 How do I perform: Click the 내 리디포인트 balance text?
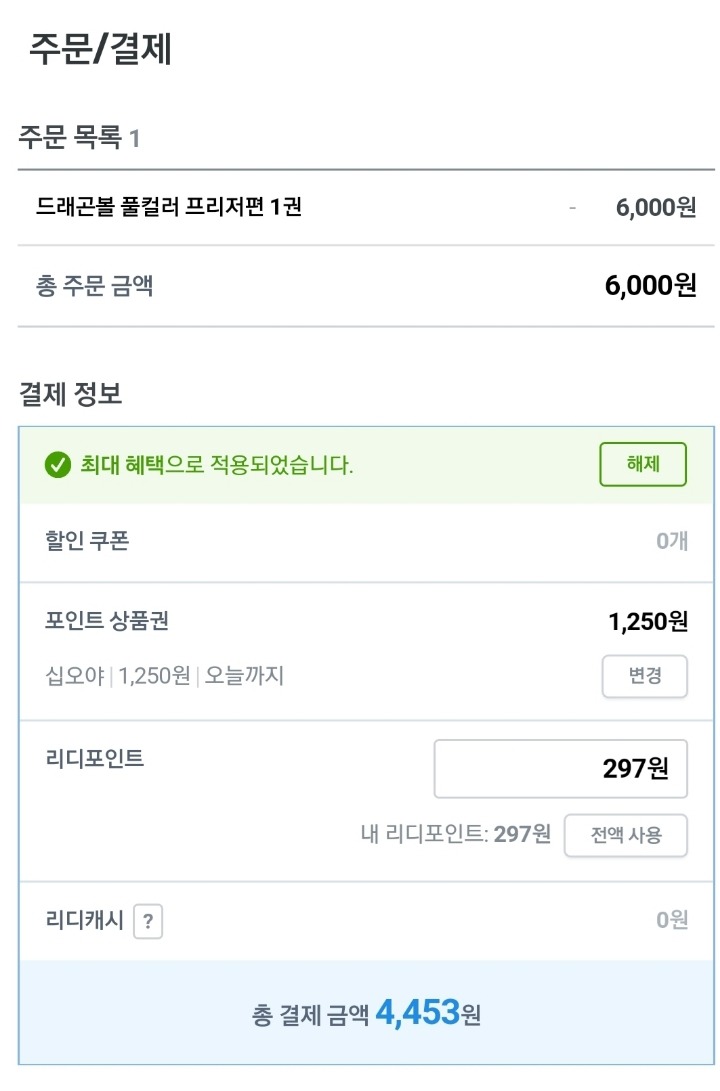tap(455, 834)
